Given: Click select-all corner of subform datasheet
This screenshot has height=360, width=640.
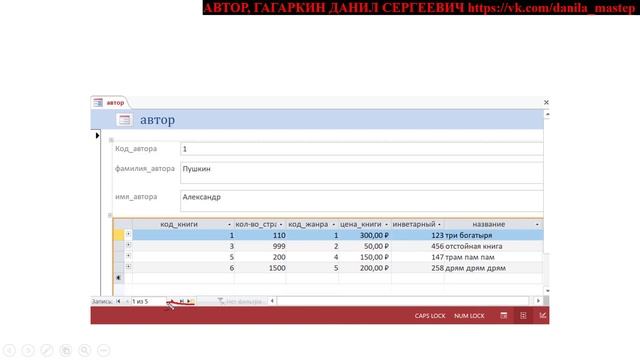Looking at the screenshot, I should point(122,224).
